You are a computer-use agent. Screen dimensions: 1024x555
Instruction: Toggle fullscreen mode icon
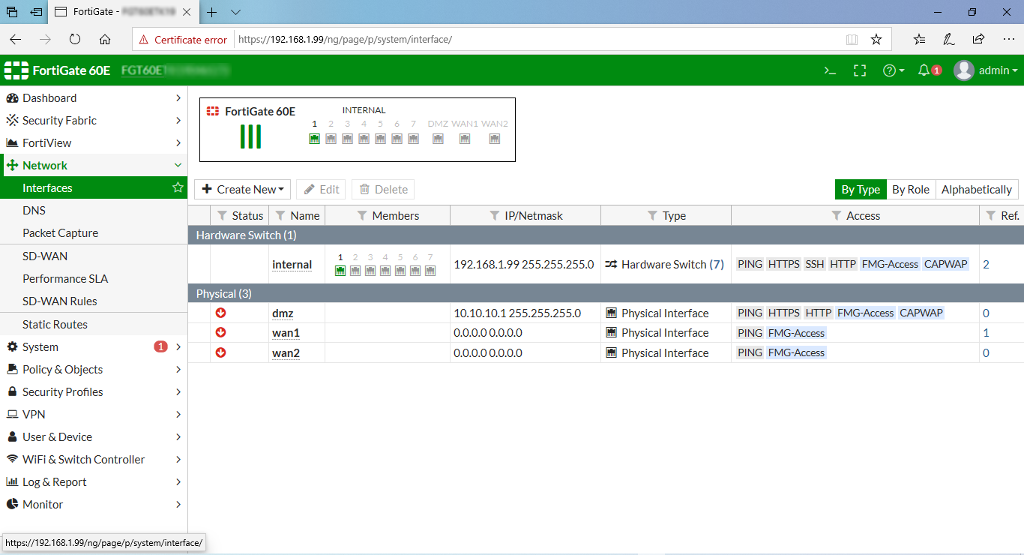860,71
